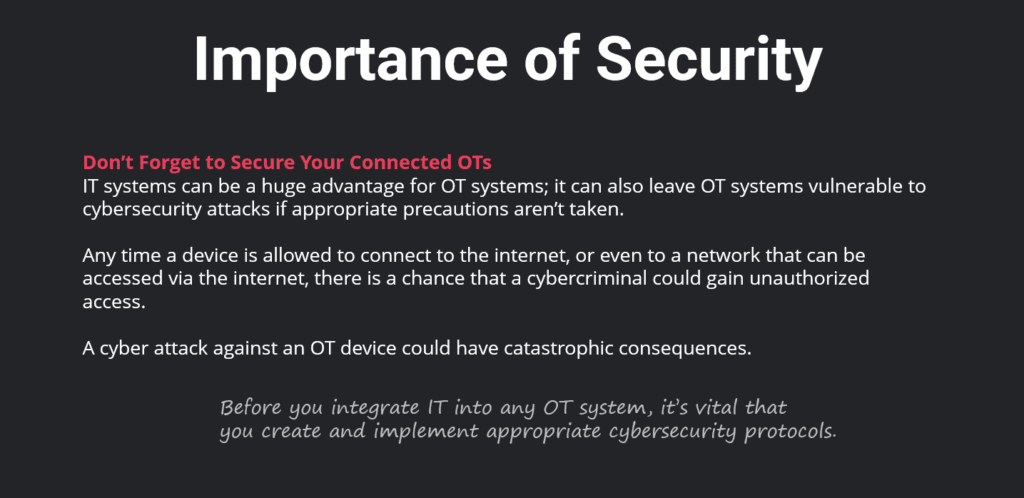Click the word "Security" in the title
The height and width of the screenshot is (498, 1024).
point(709,58)
